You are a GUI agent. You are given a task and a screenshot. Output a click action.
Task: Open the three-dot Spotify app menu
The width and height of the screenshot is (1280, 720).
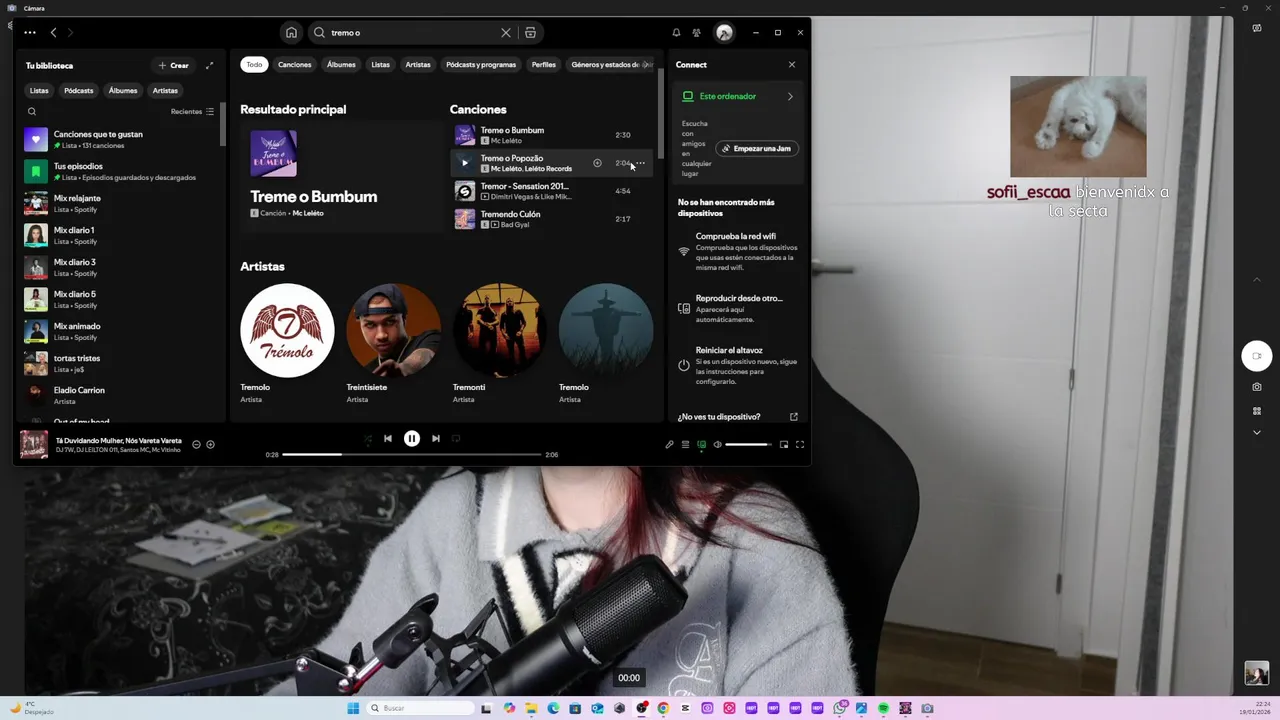click(x=30, y=32)
